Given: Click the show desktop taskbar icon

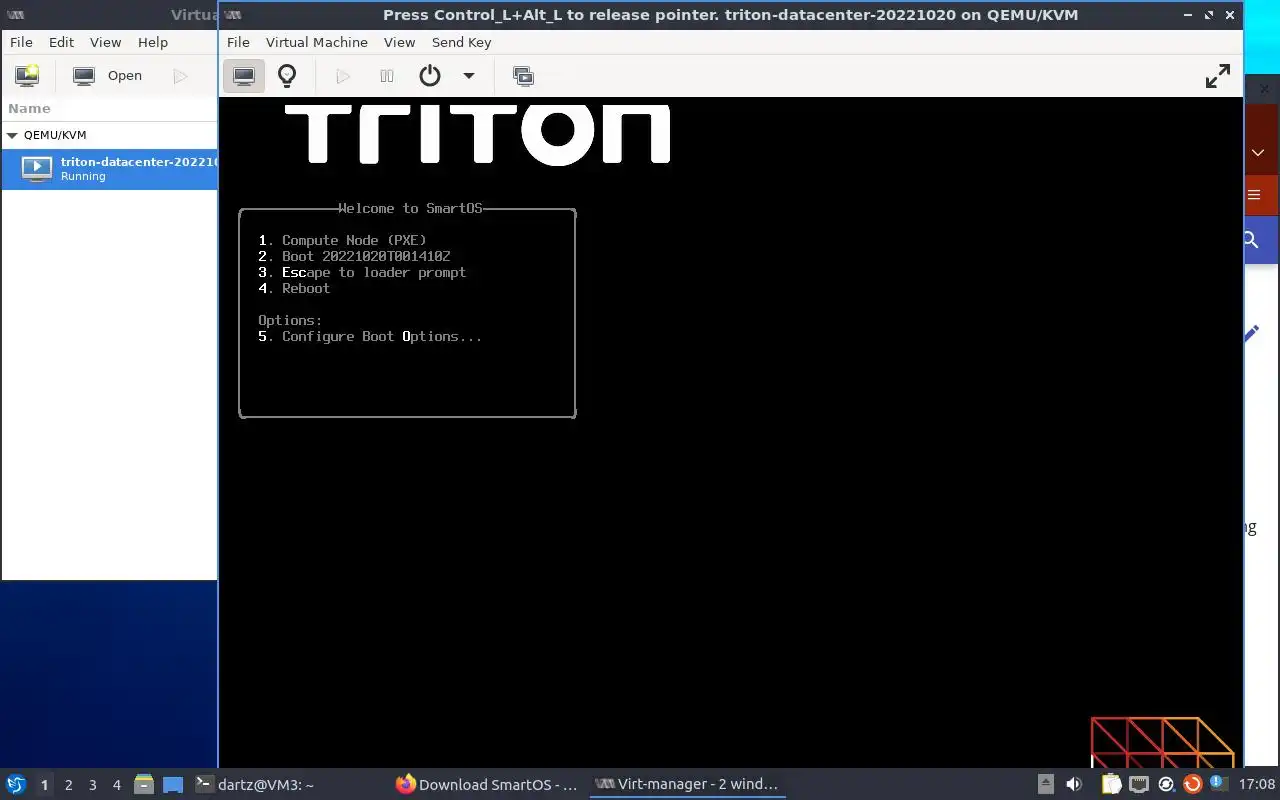Looking at the screenshot, I should click(173, 785).
